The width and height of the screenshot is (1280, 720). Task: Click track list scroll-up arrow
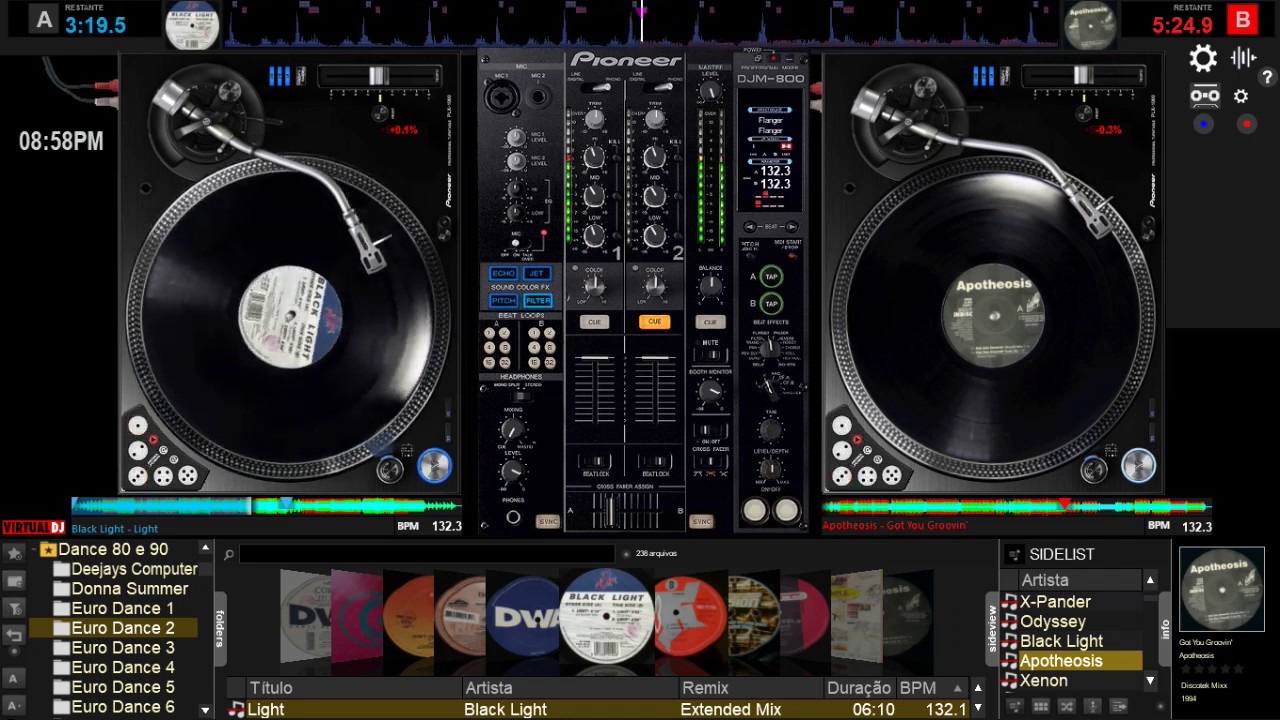tap(978, 688)
